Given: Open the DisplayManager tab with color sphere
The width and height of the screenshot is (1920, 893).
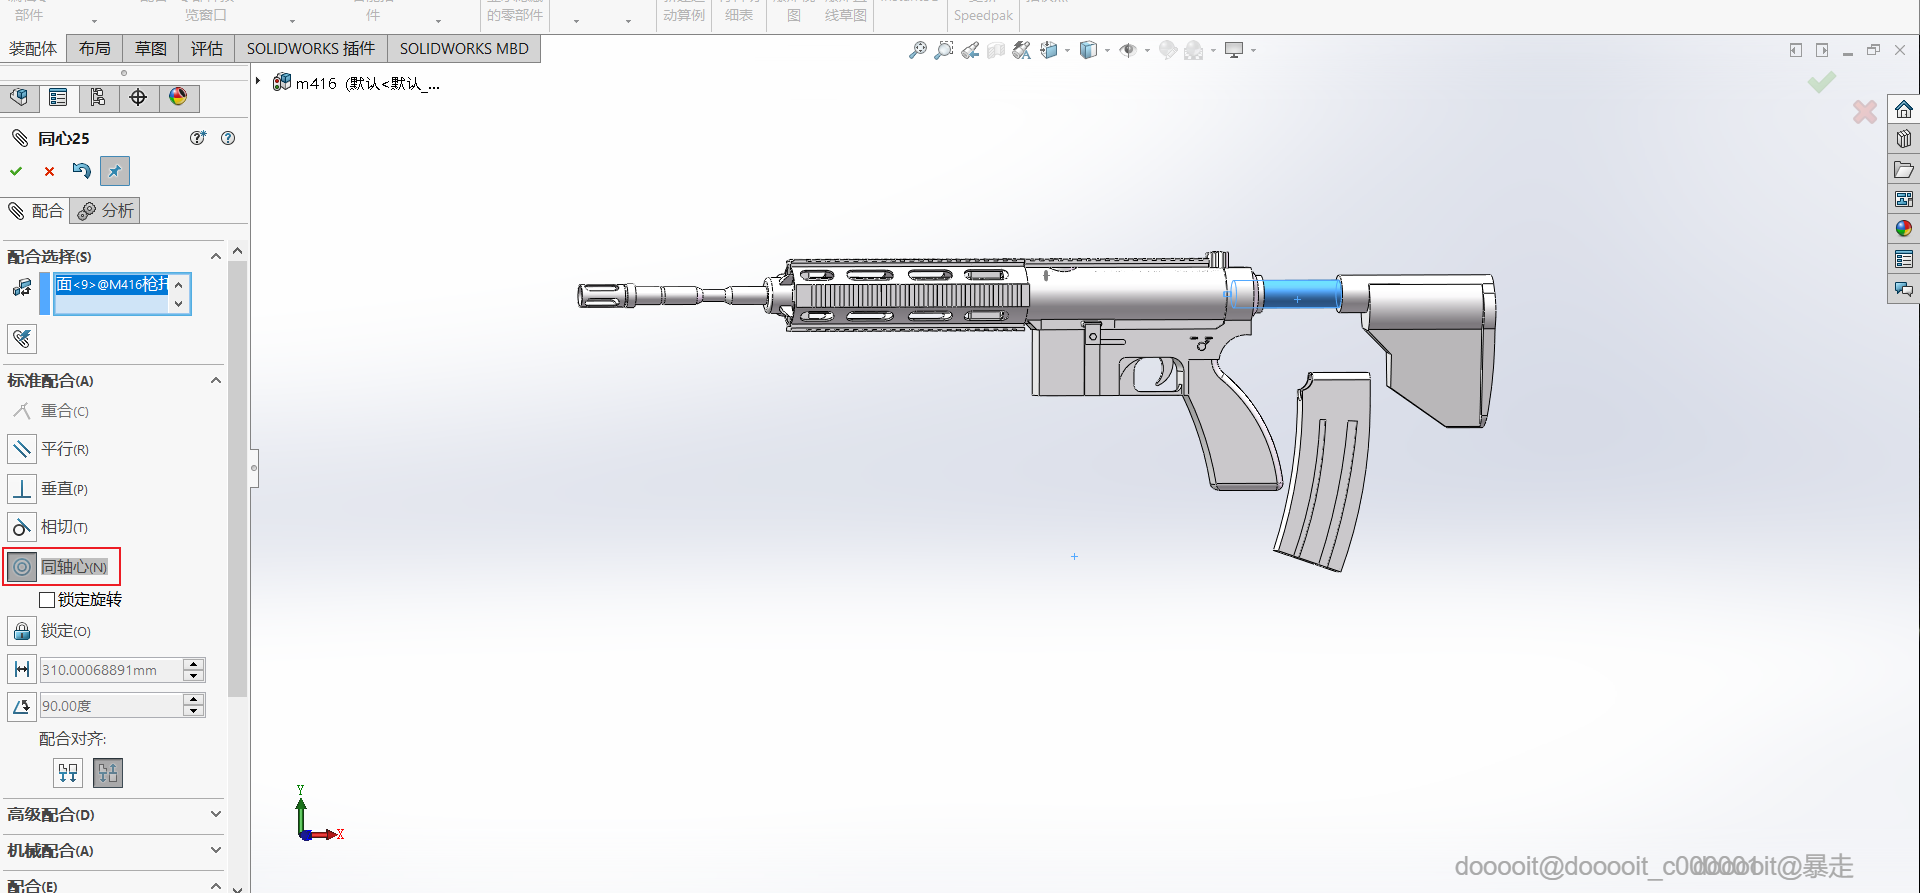Looking at the screenshot, I should pyautogui.click(x=178, y=97).
